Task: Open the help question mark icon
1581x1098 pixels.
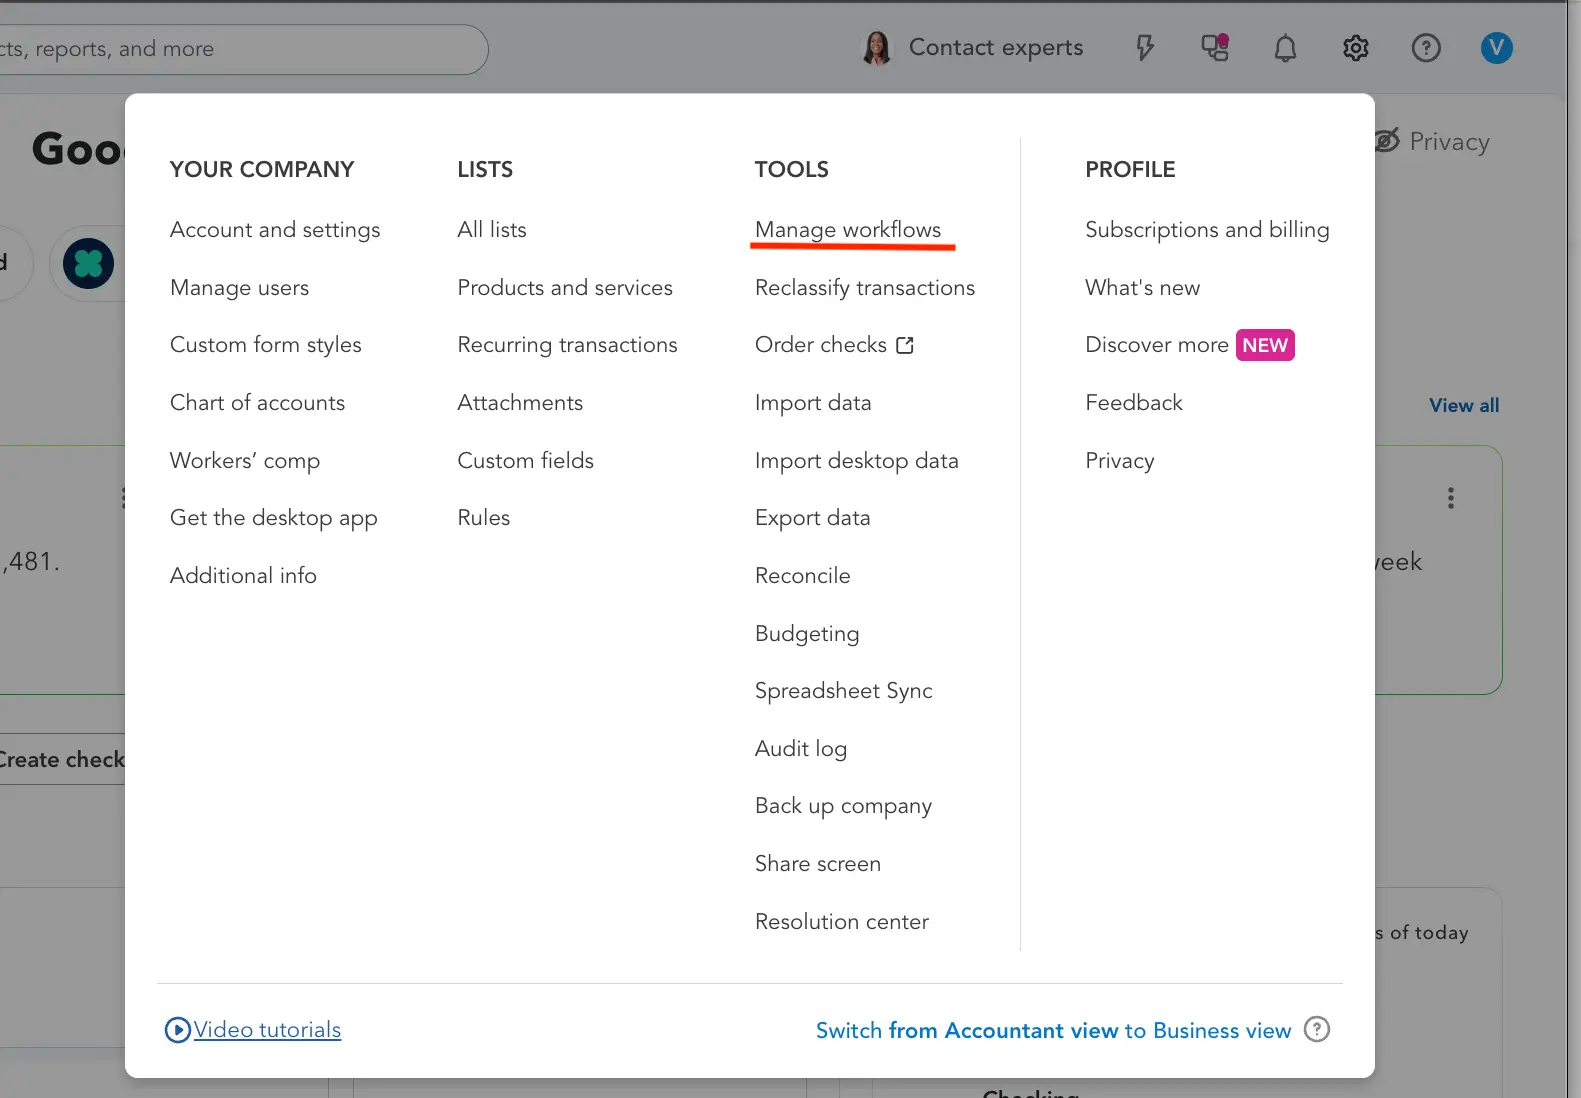Action: click(x=1426, y=48)
